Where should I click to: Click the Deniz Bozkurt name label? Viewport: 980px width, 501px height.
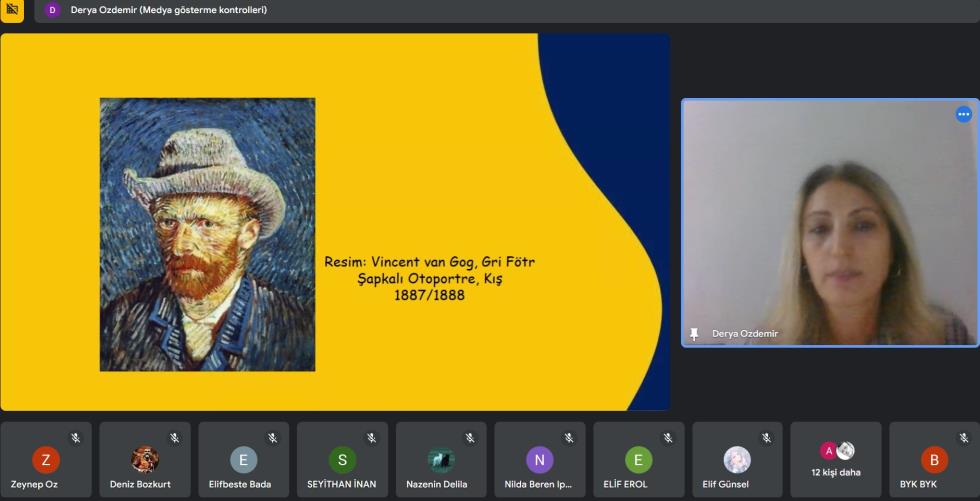[x=140, y=484]
